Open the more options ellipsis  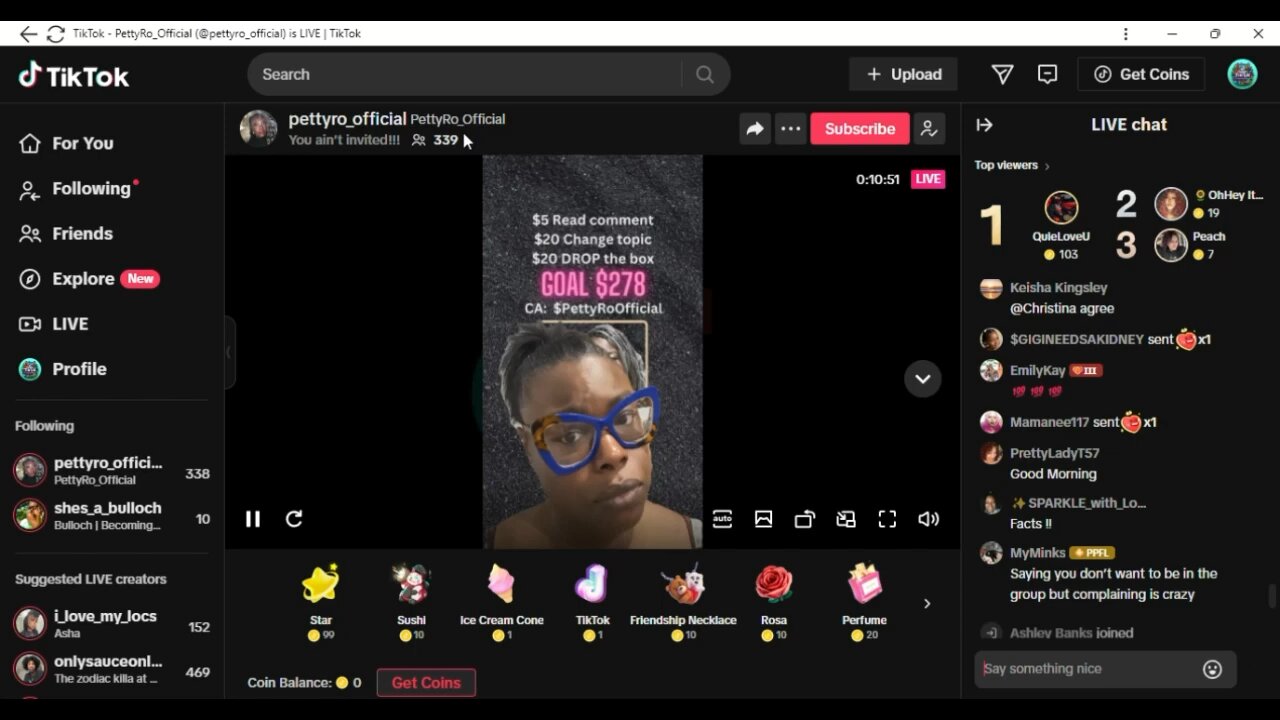[x=791, y=128]
